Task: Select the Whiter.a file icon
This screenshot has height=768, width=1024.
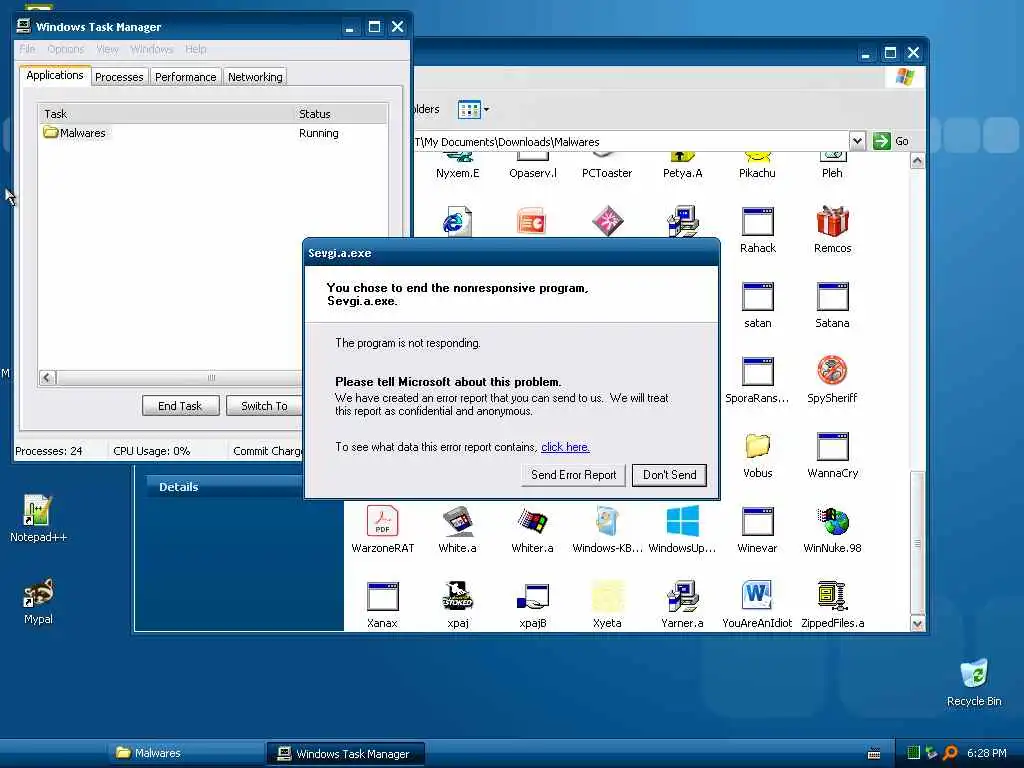Action: pos(532,521)
